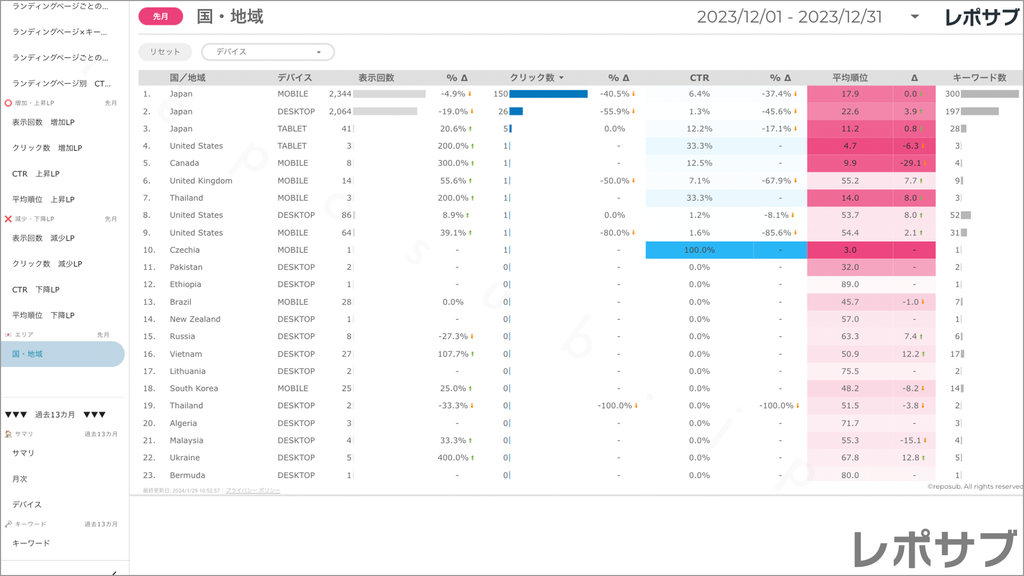1024x576 pixels.
Task: Click the blue click bar for Japan MOBILE
Action: 548,94
